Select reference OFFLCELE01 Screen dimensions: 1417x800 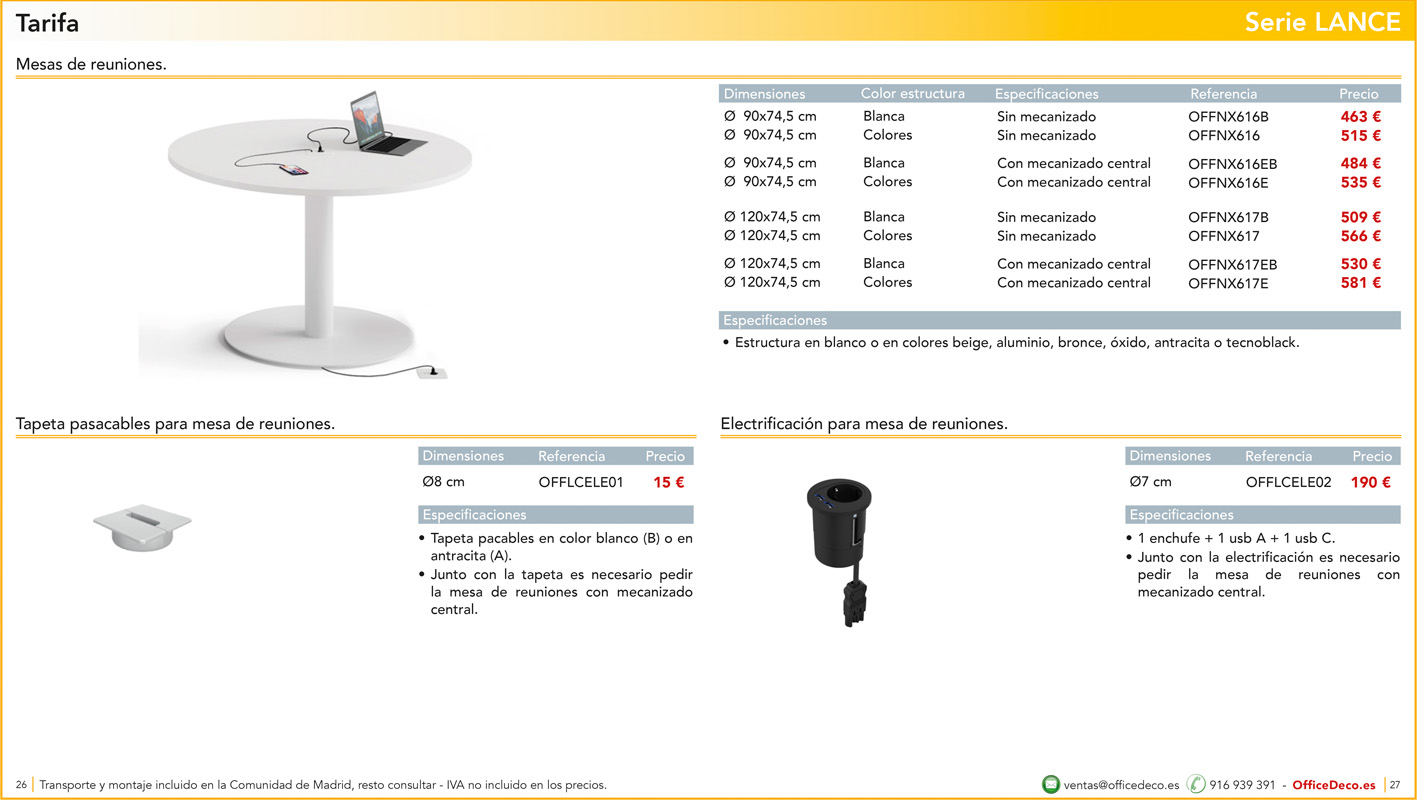click(x=581, y=483)
